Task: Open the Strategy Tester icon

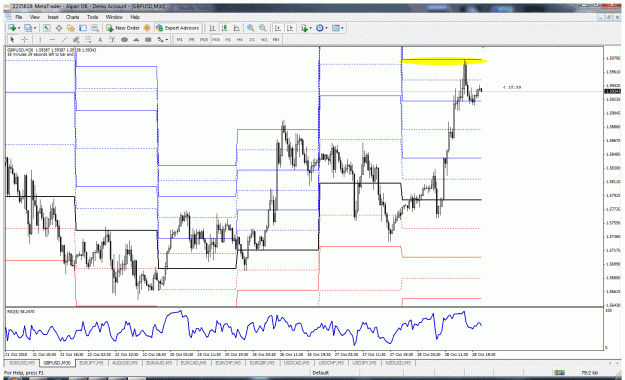Action: [94, 28]
